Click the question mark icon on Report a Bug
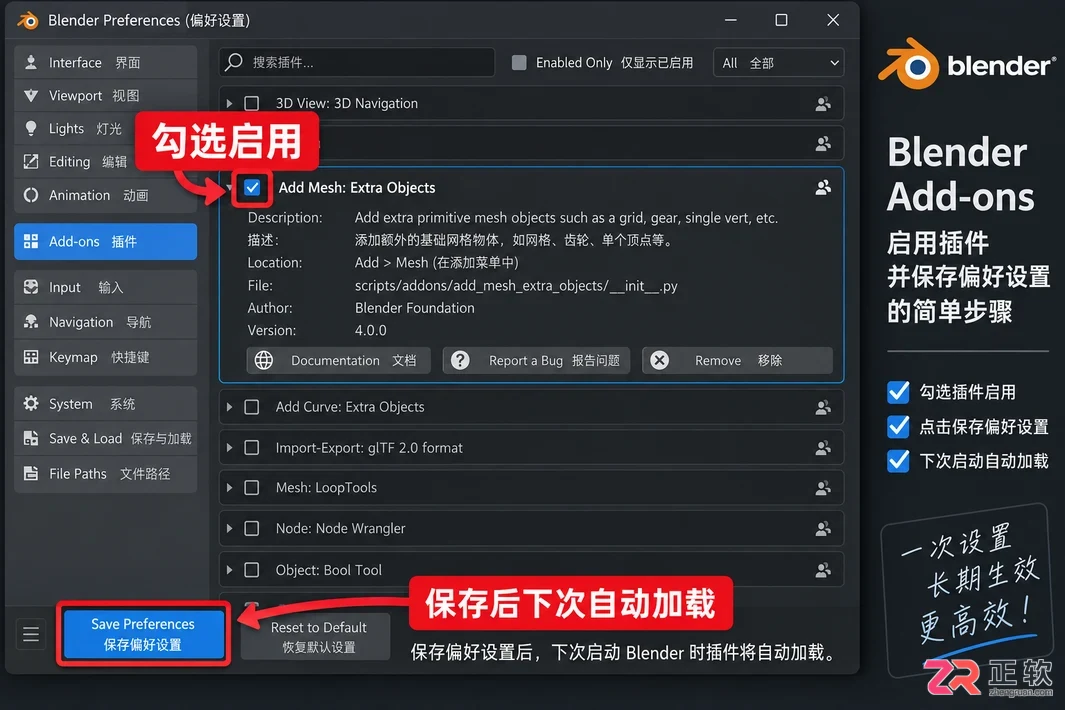The height and width of the screenshot is (710, 1065). click(460, 360)
